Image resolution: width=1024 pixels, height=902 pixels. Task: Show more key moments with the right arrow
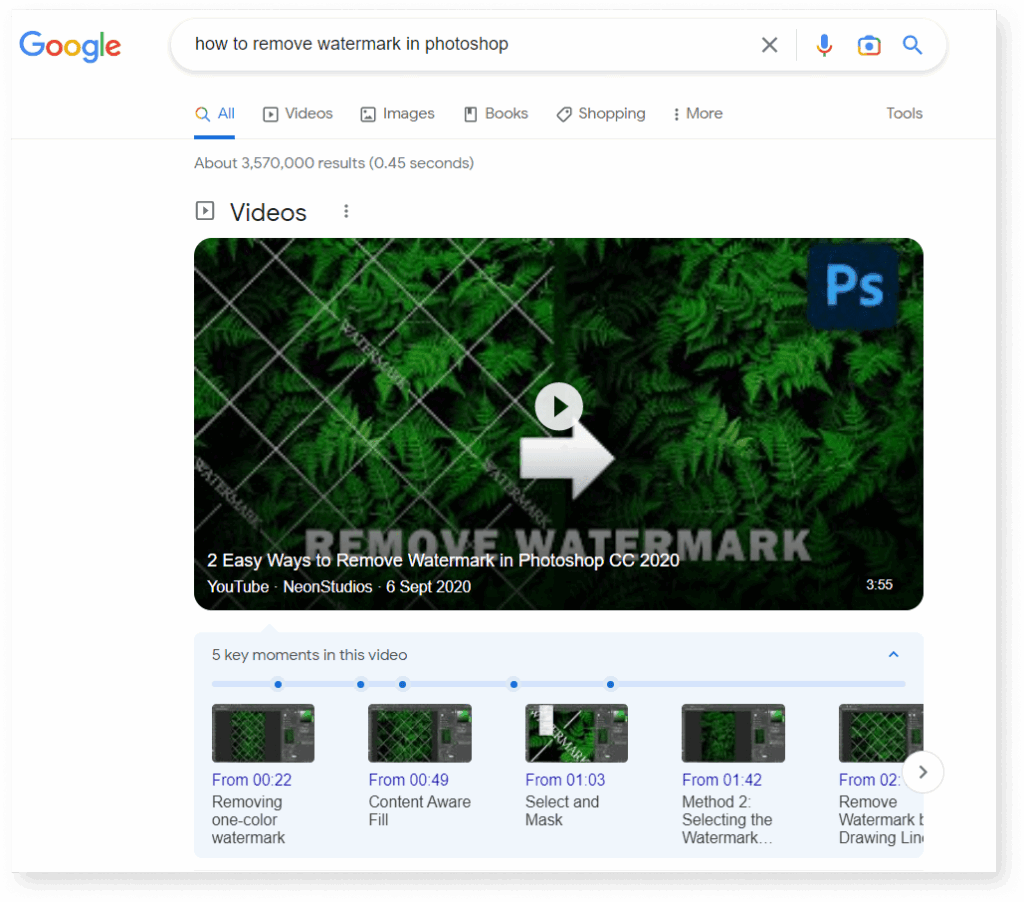click(922, 771)
